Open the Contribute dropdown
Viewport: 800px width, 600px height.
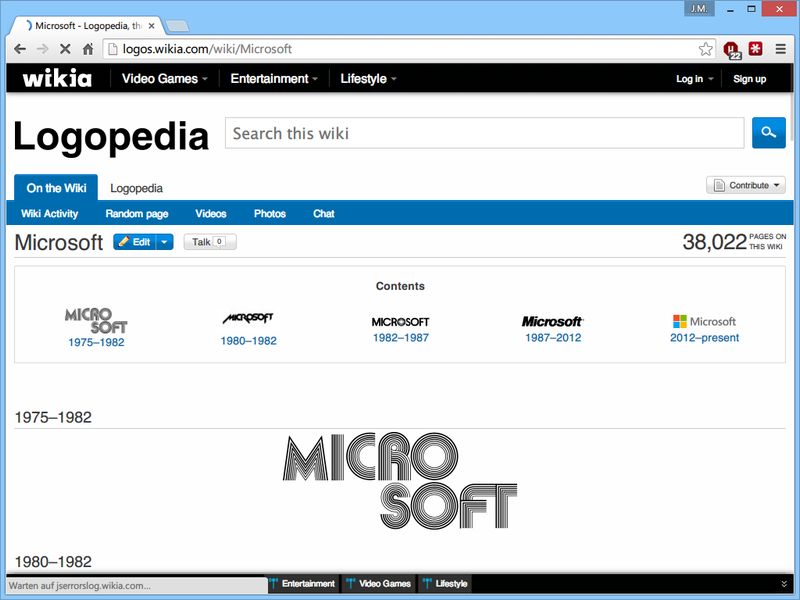pyautogui.click(x=746, y=185)
